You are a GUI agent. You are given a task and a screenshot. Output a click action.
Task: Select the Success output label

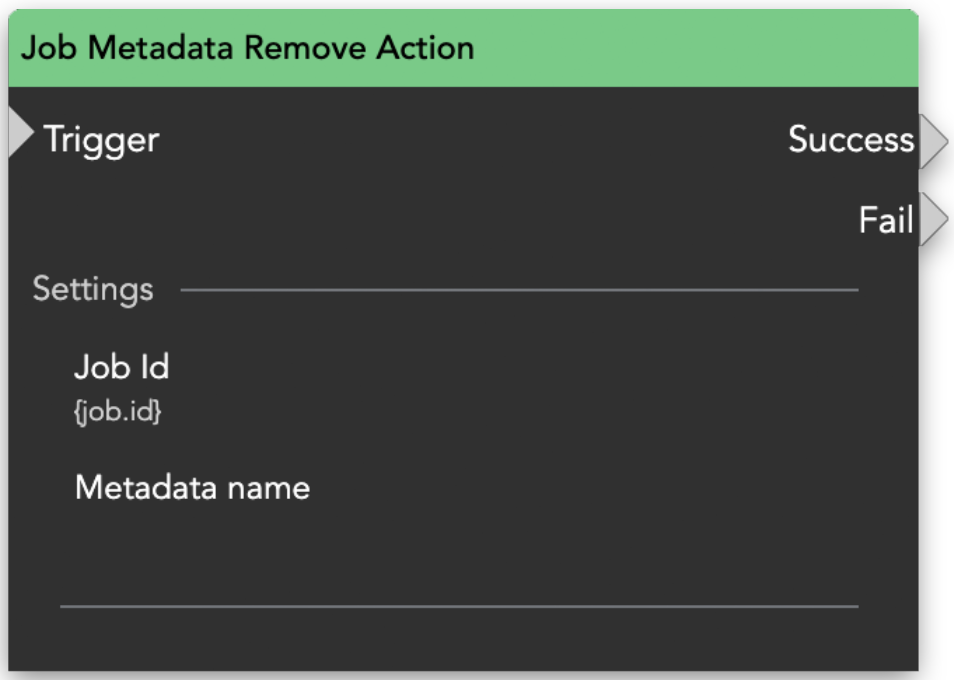850,140
